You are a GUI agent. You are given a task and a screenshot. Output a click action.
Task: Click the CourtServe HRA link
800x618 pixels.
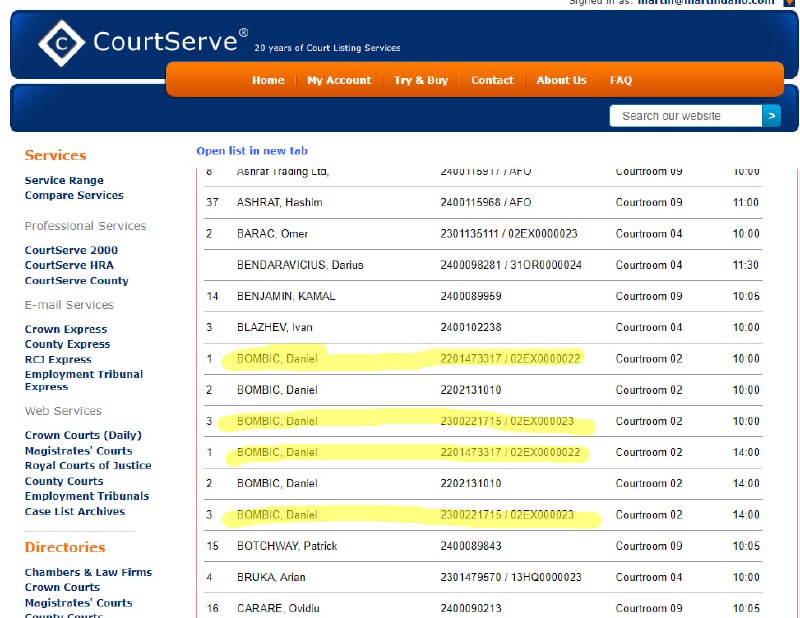click(x=69, y=265)
